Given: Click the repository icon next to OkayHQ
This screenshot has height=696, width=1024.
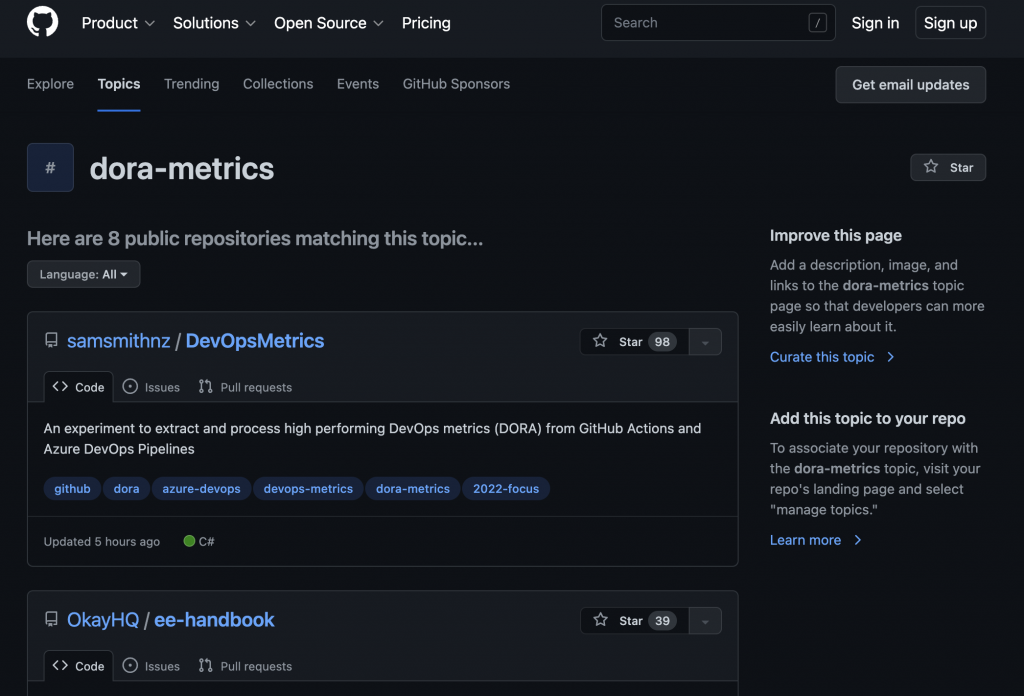Looking at the screenshot, I should pos(51,619).
